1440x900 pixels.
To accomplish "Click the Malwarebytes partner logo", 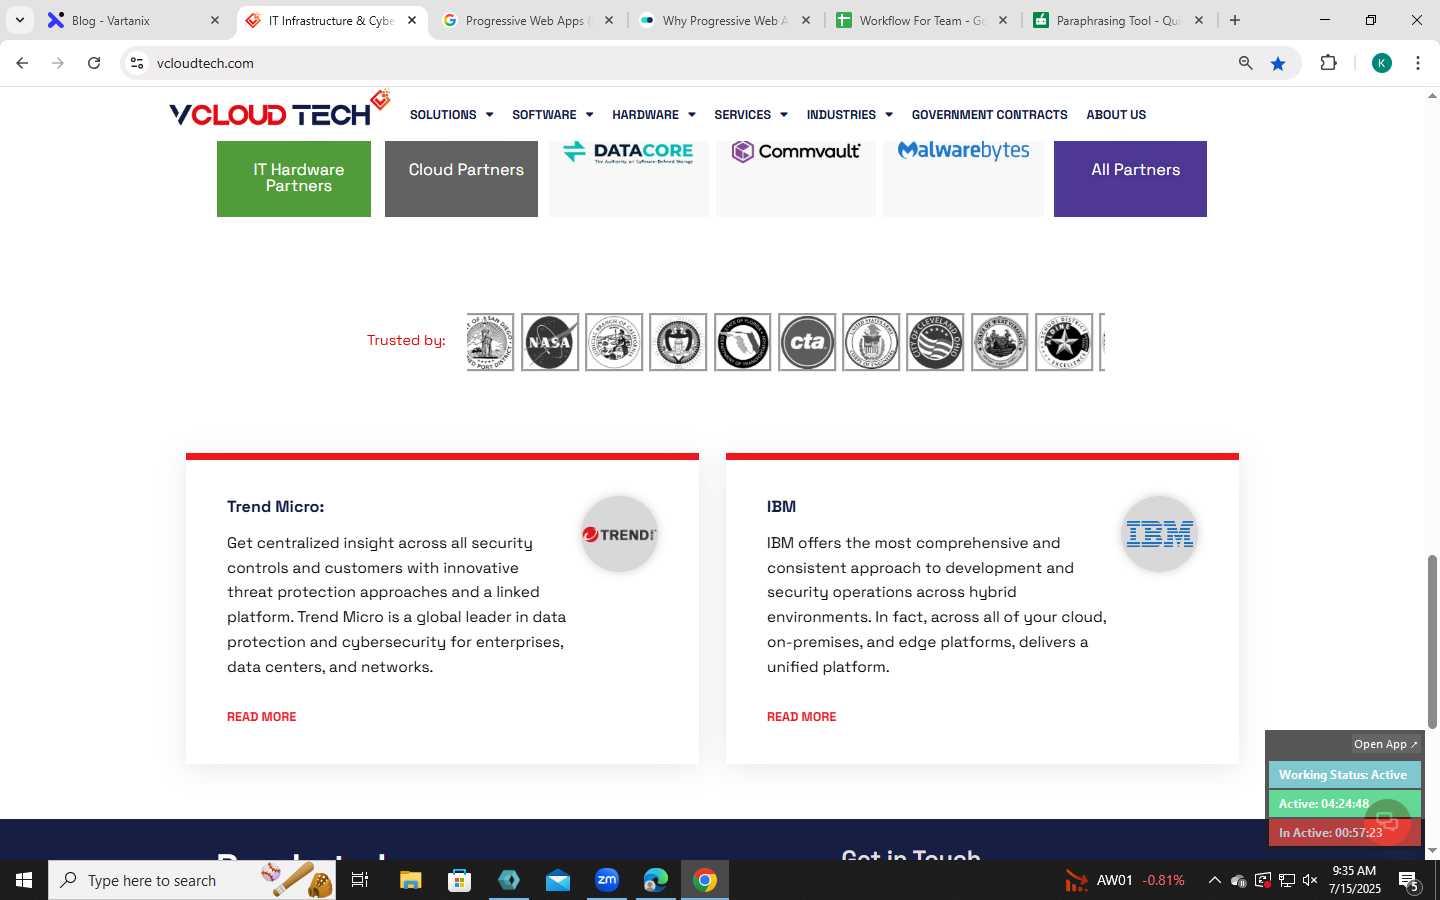I will tap(963, 150).
